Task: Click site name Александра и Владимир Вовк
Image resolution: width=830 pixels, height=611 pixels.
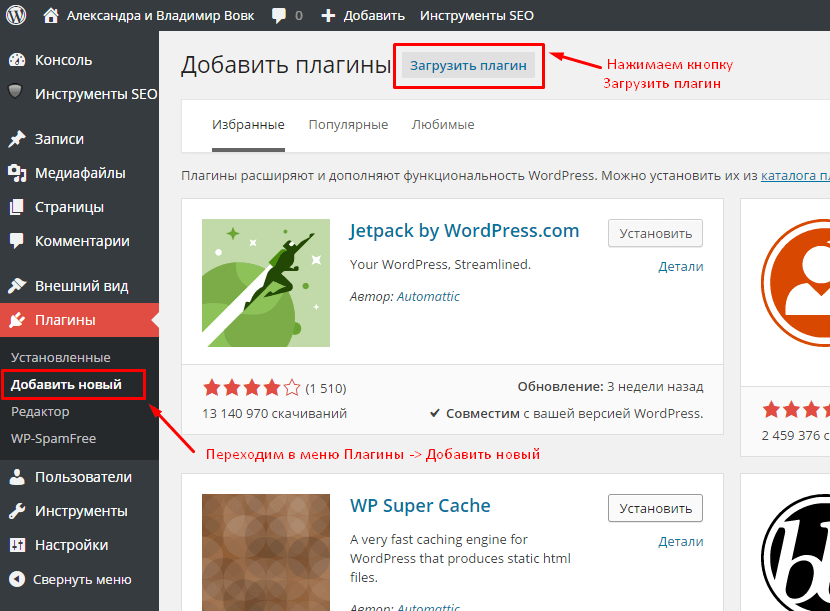Action: pos(160,16)
